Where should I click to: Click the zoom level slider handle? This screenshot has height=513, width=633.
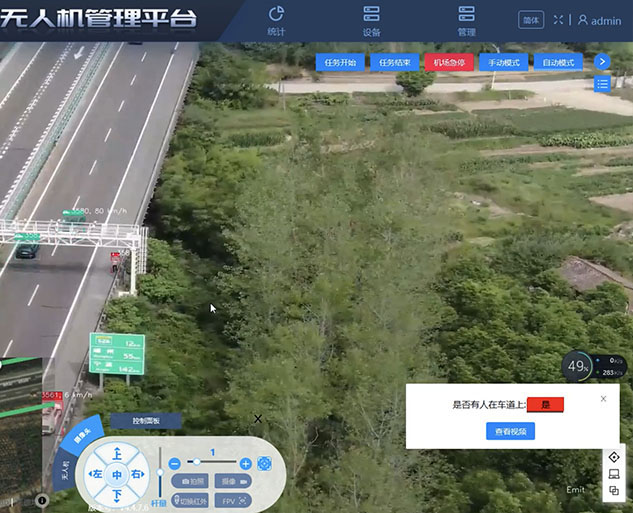(196, 463)
